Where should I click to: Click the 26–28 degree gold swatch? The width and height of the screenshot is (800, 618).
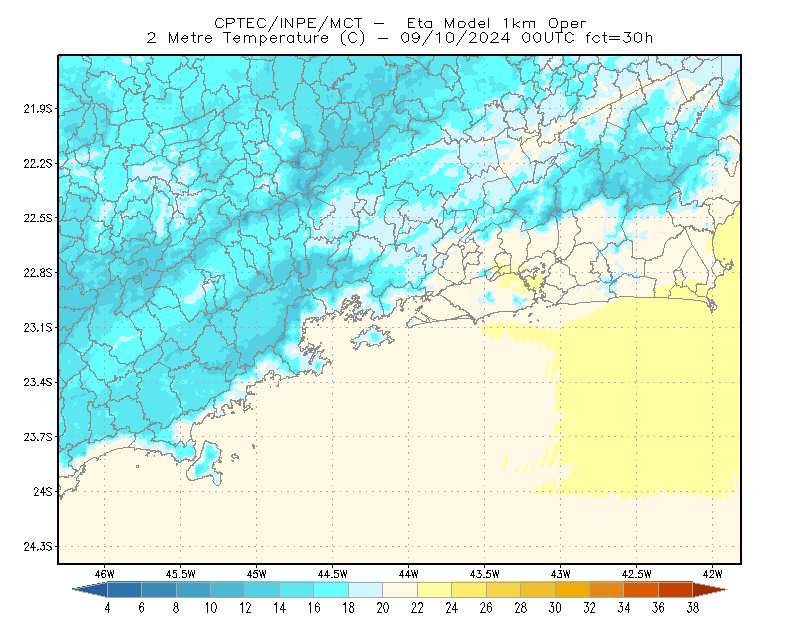click(x=503, y=590)
